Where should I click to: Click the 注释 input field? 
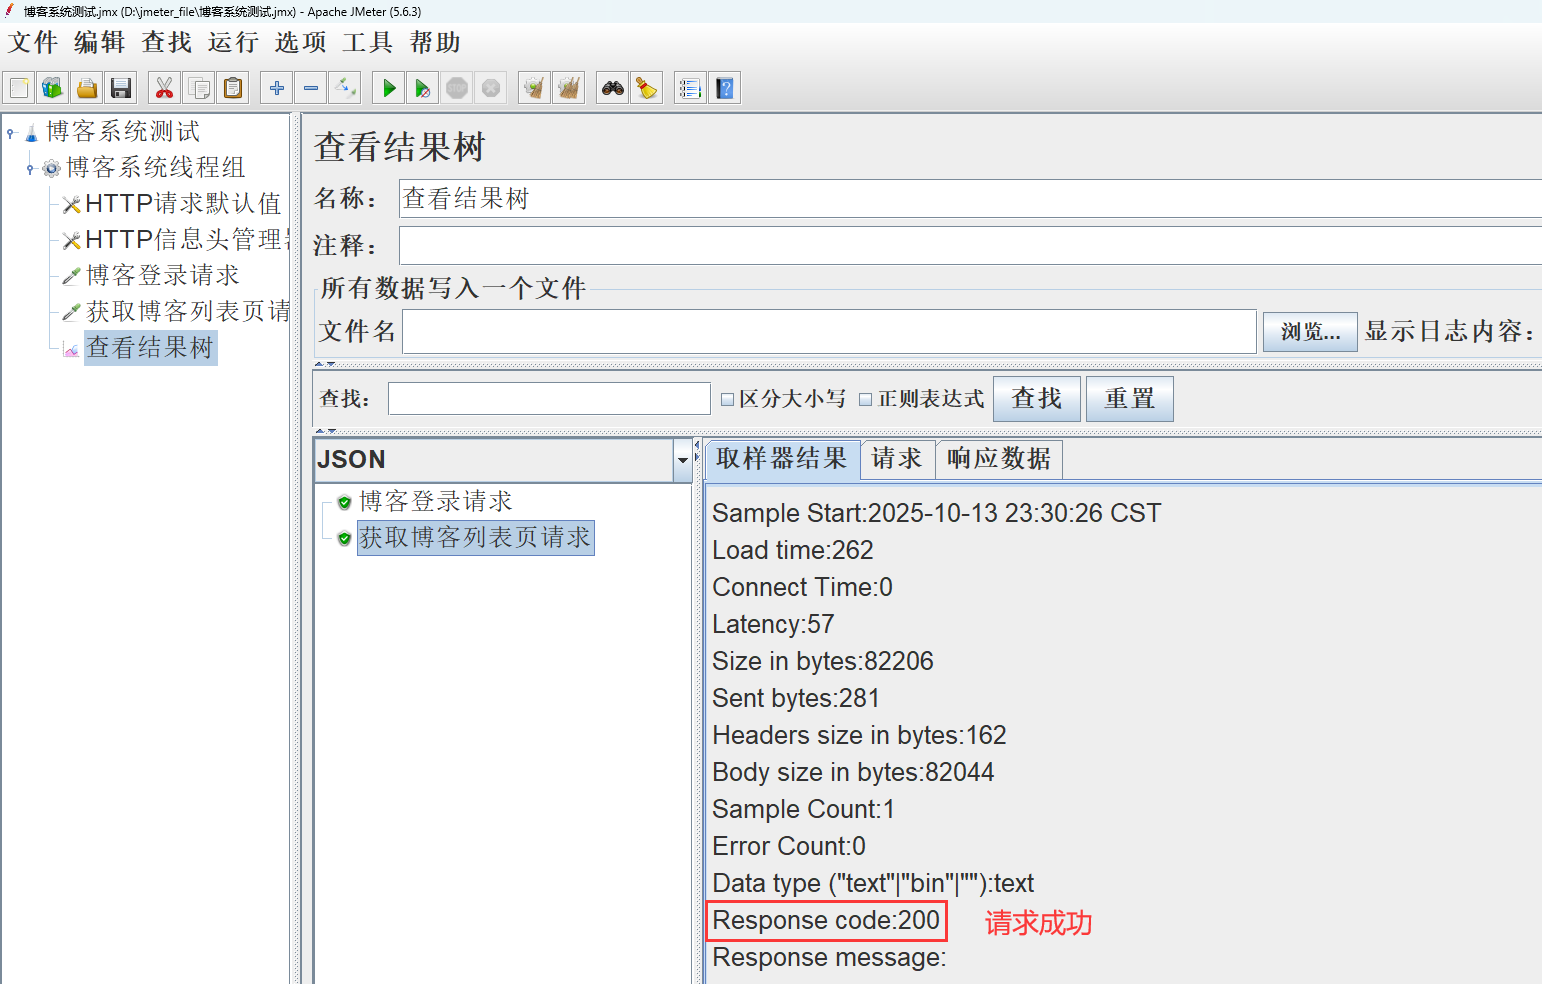[970, 245]
